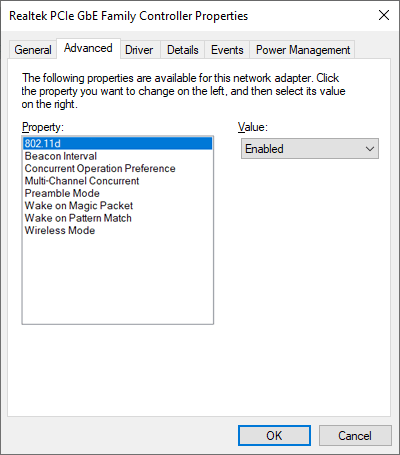The width and height of the screenshot is (400, 455).
Task: Select the Advanced tab
Action: click(x=88, y=49)
